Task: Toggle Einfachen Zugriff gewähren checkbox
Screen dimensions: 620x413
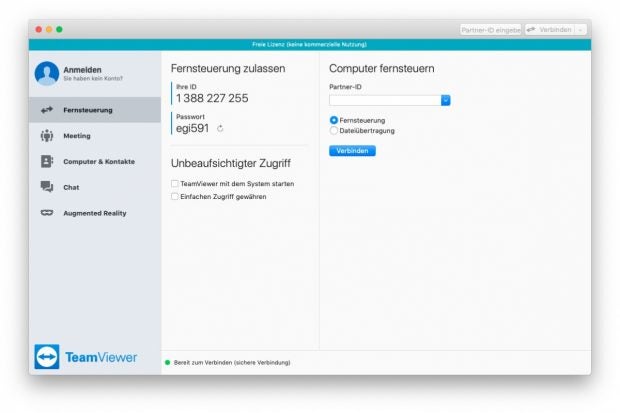Action: coord(174,197)
